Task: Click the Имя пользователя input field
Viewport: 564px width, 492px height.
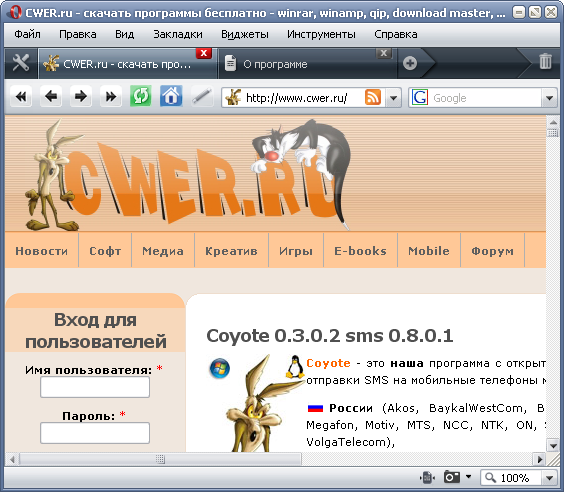Action: click(x=95, y=387)
